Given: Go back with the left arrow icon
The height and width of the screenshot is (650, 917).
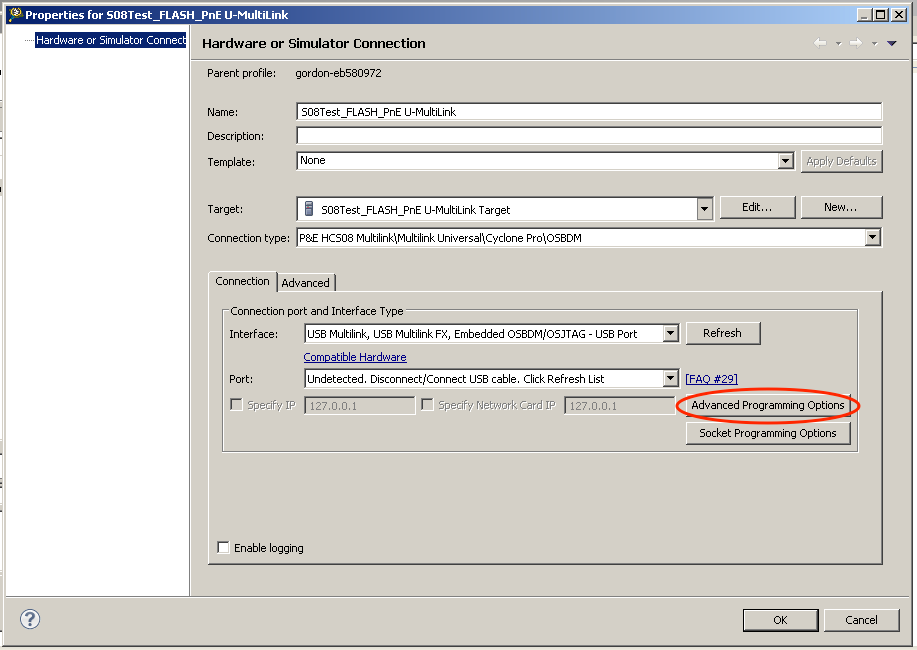Looking at the screenshot, I should pos(820,43).
